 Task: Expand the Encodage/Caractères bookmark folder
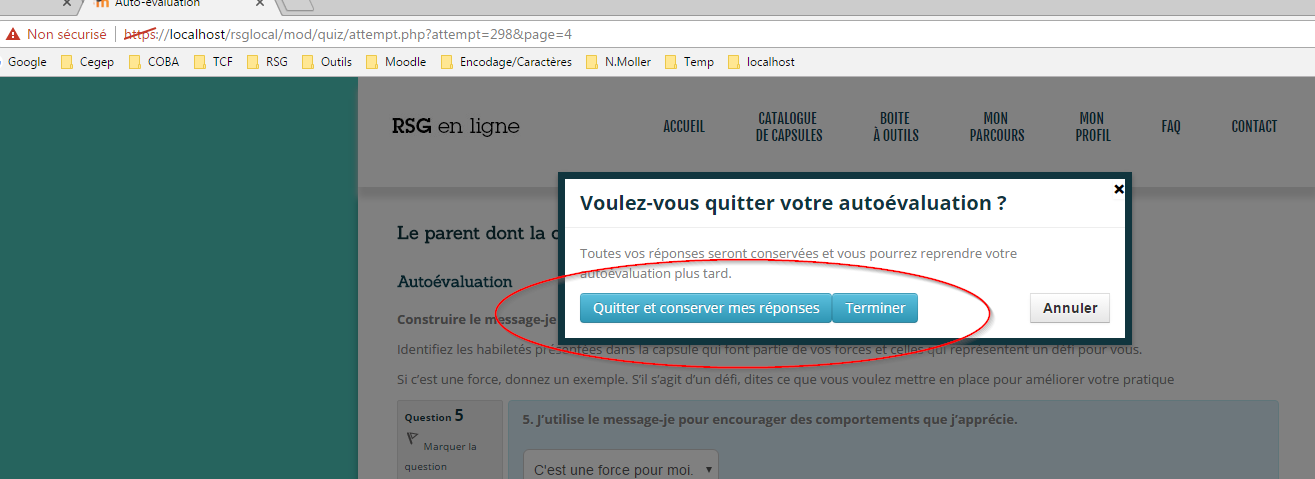[506, 62]
